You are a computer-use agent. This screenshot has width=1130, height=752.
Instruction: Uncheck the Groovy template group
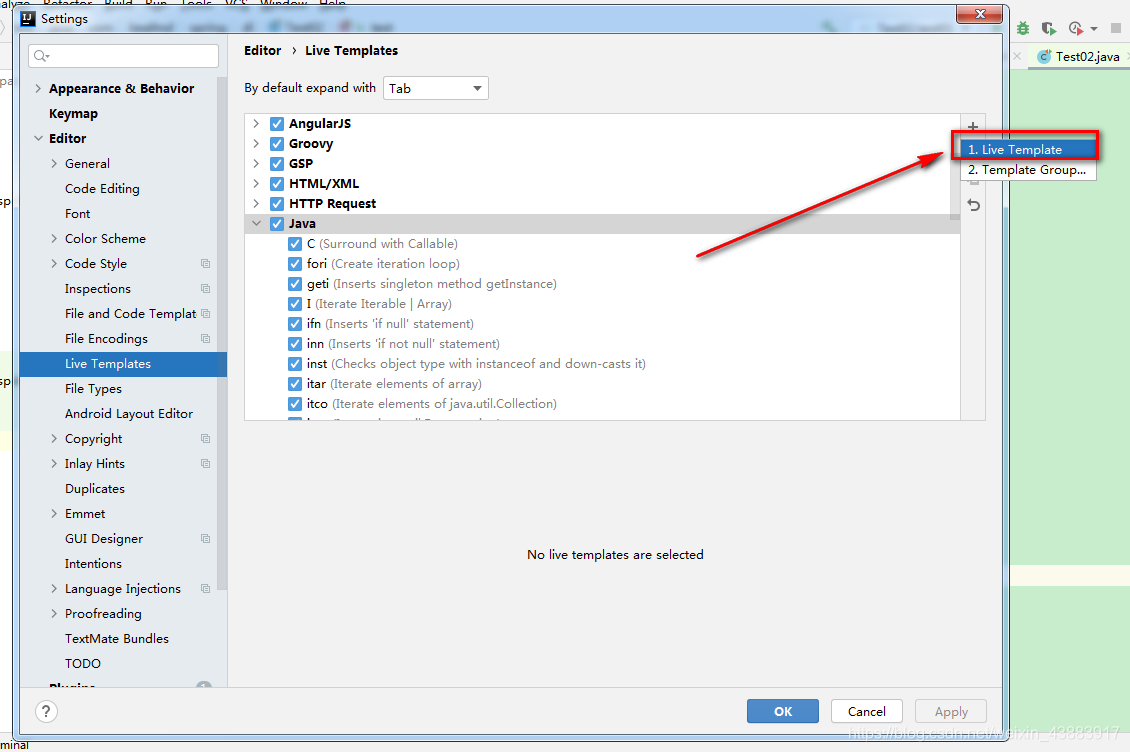point(277,143)
